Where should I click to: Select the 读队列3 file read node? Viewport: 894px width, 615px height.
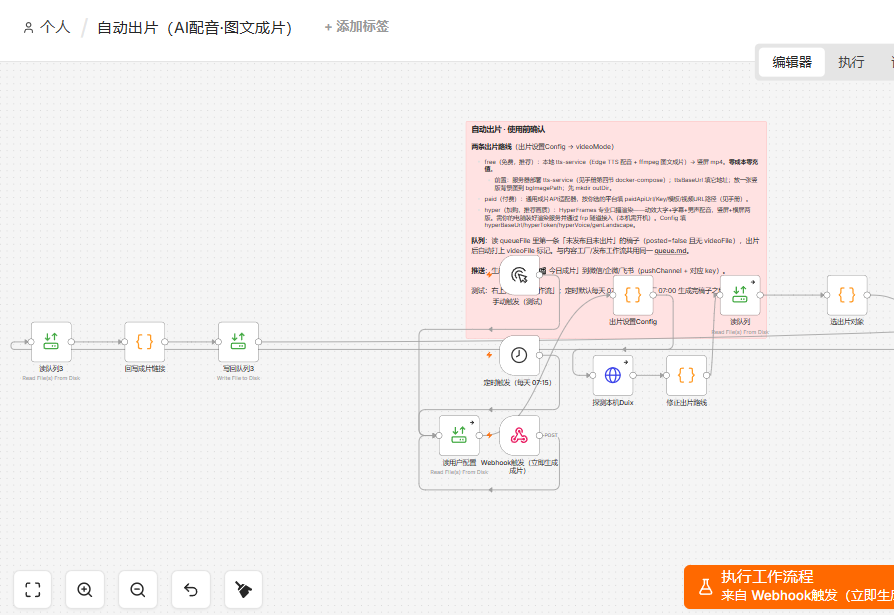51,342
